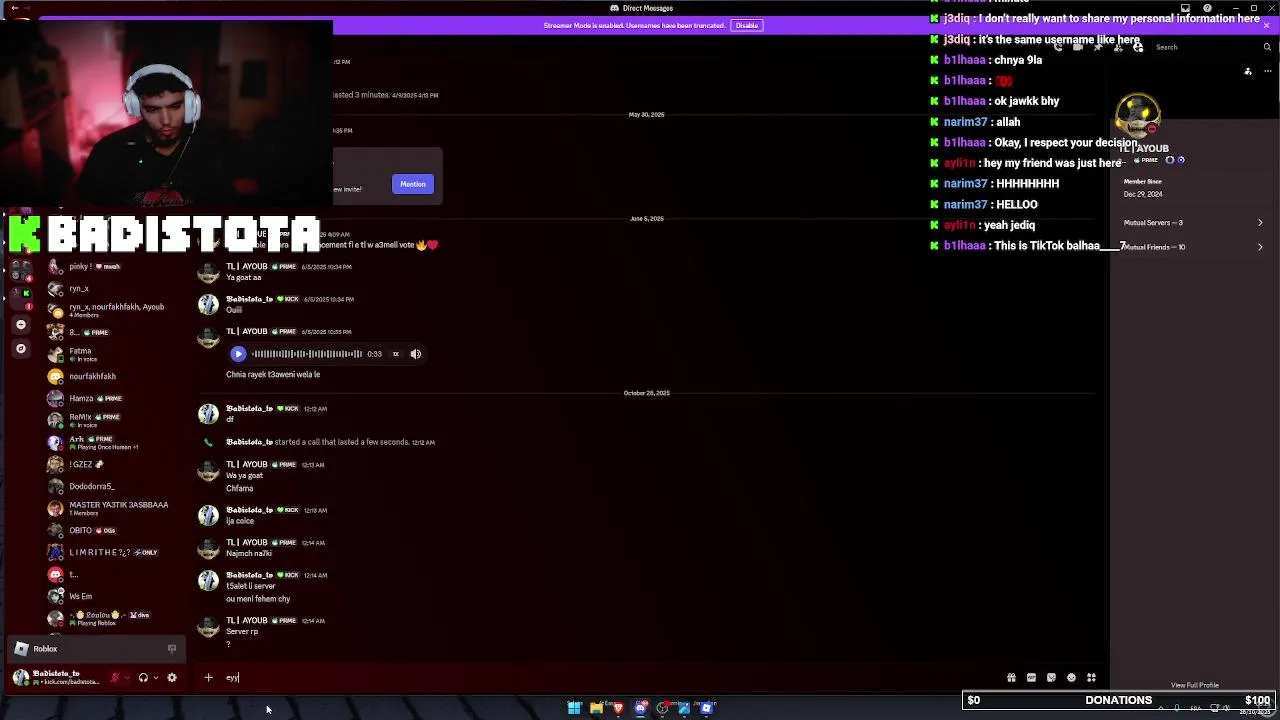Open microphone input options dropdown arrow
This screenshot has height=720, width=1280.
pyautogui.click(x=127, y=678)
